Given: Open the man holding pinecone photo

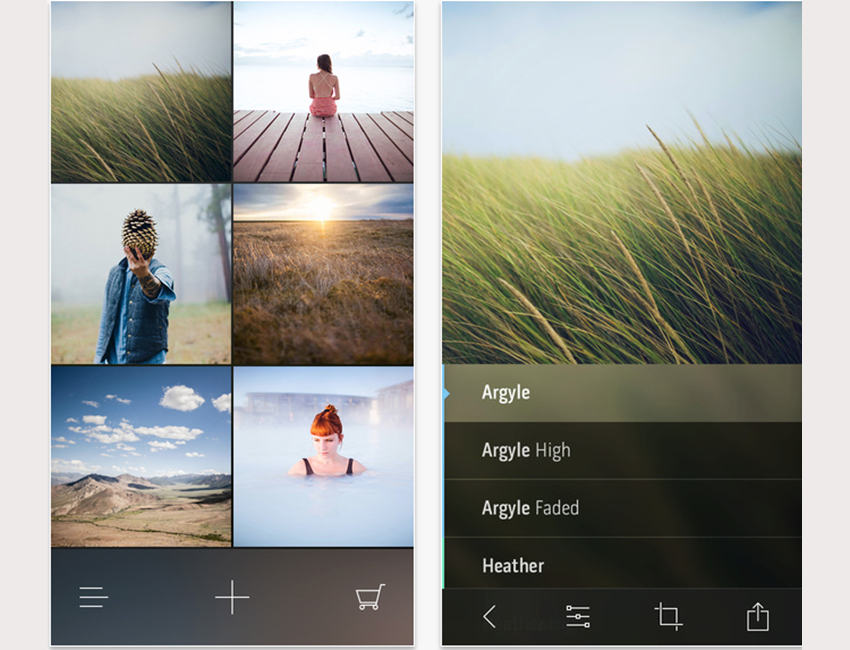Looking at the screenshot, I should pyautogui.click(x=141, y=274).
